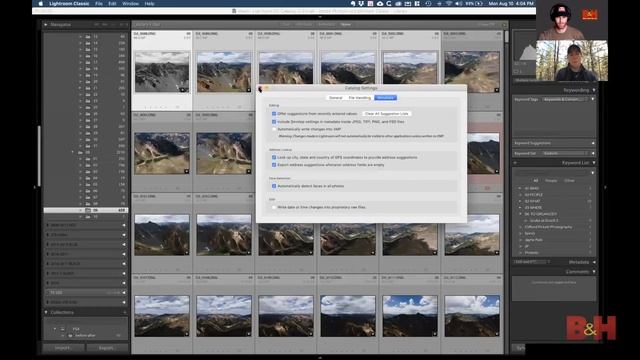Open the Edit menu
640x360 pixels.
(112, 3)
